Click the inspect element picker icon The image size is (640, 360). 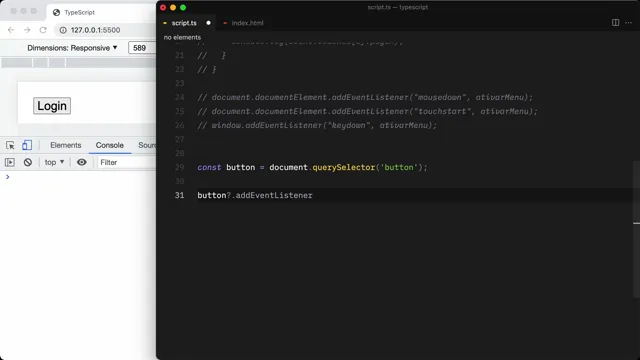10,145
